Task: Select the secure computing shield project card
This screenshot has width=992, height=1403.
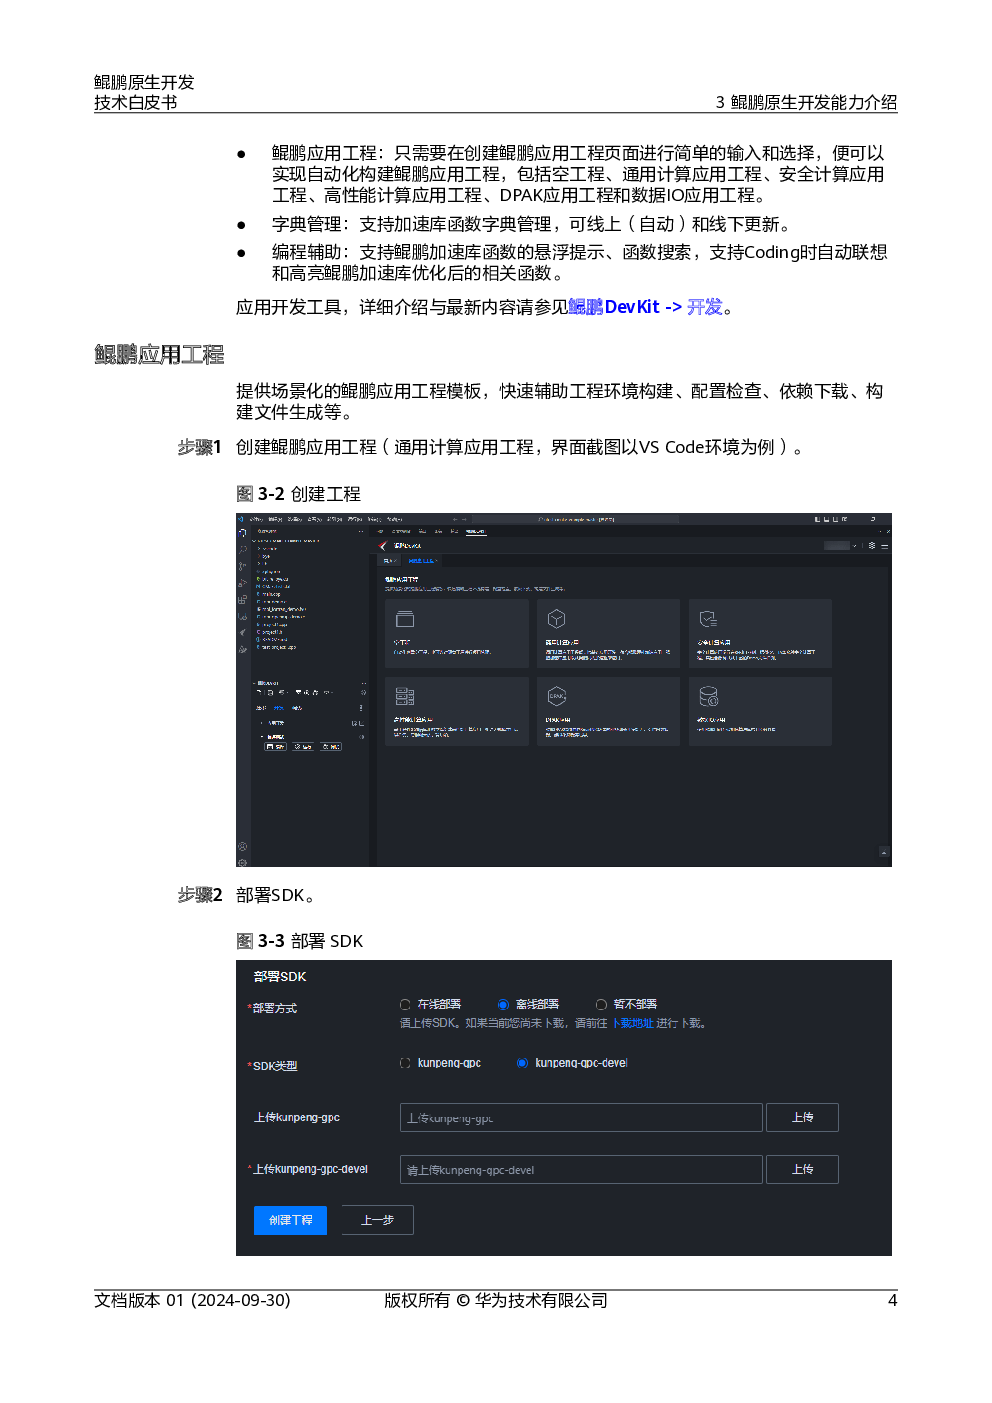Action: pos(760,633)
